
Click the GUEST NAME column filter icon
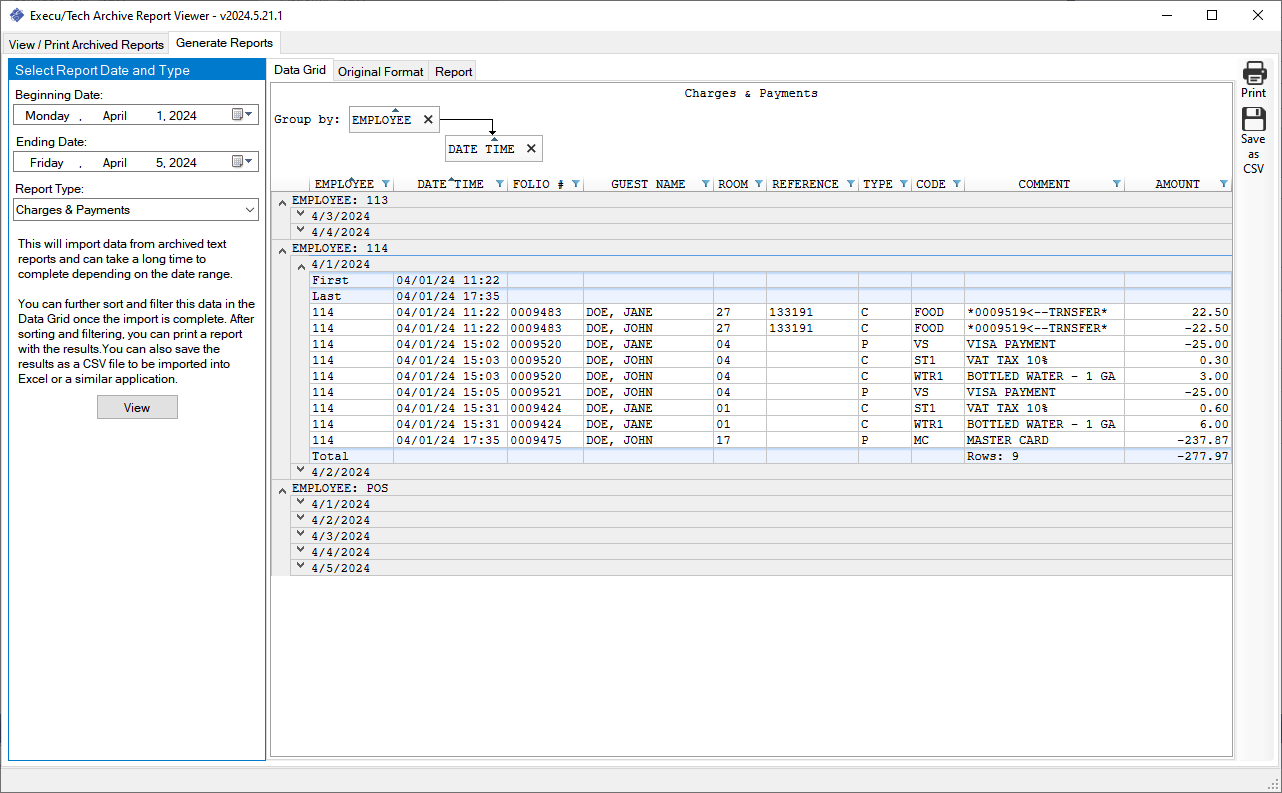tap(706, 184)
